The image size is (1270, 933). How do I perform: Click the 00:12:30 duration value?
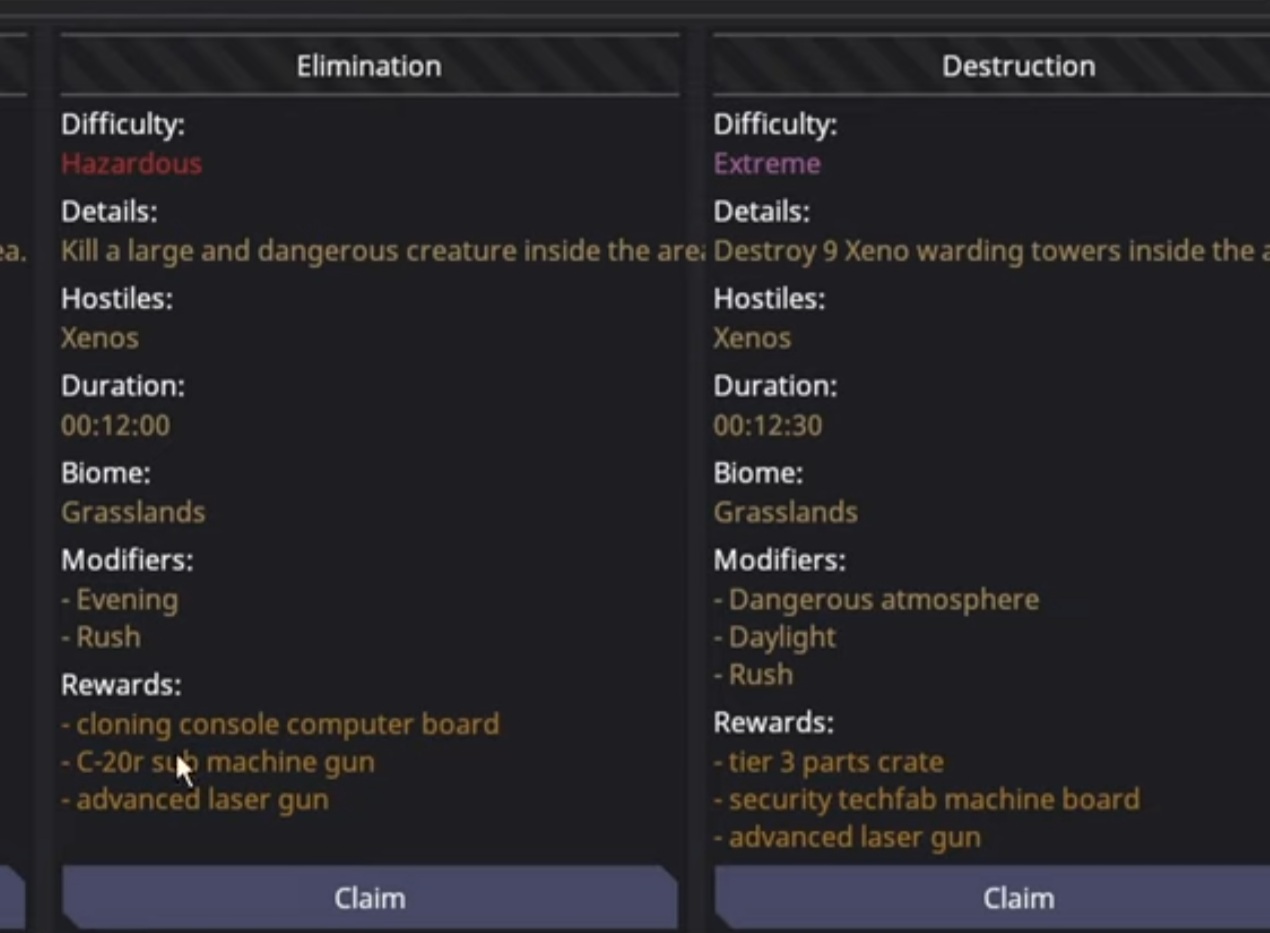(x=767, y=425)
